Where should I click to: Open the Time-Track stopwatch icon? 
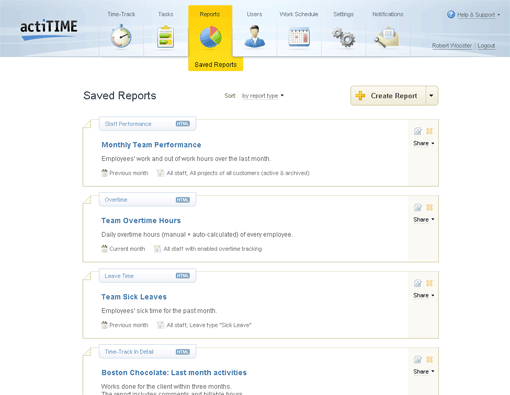tap(121, 36)
